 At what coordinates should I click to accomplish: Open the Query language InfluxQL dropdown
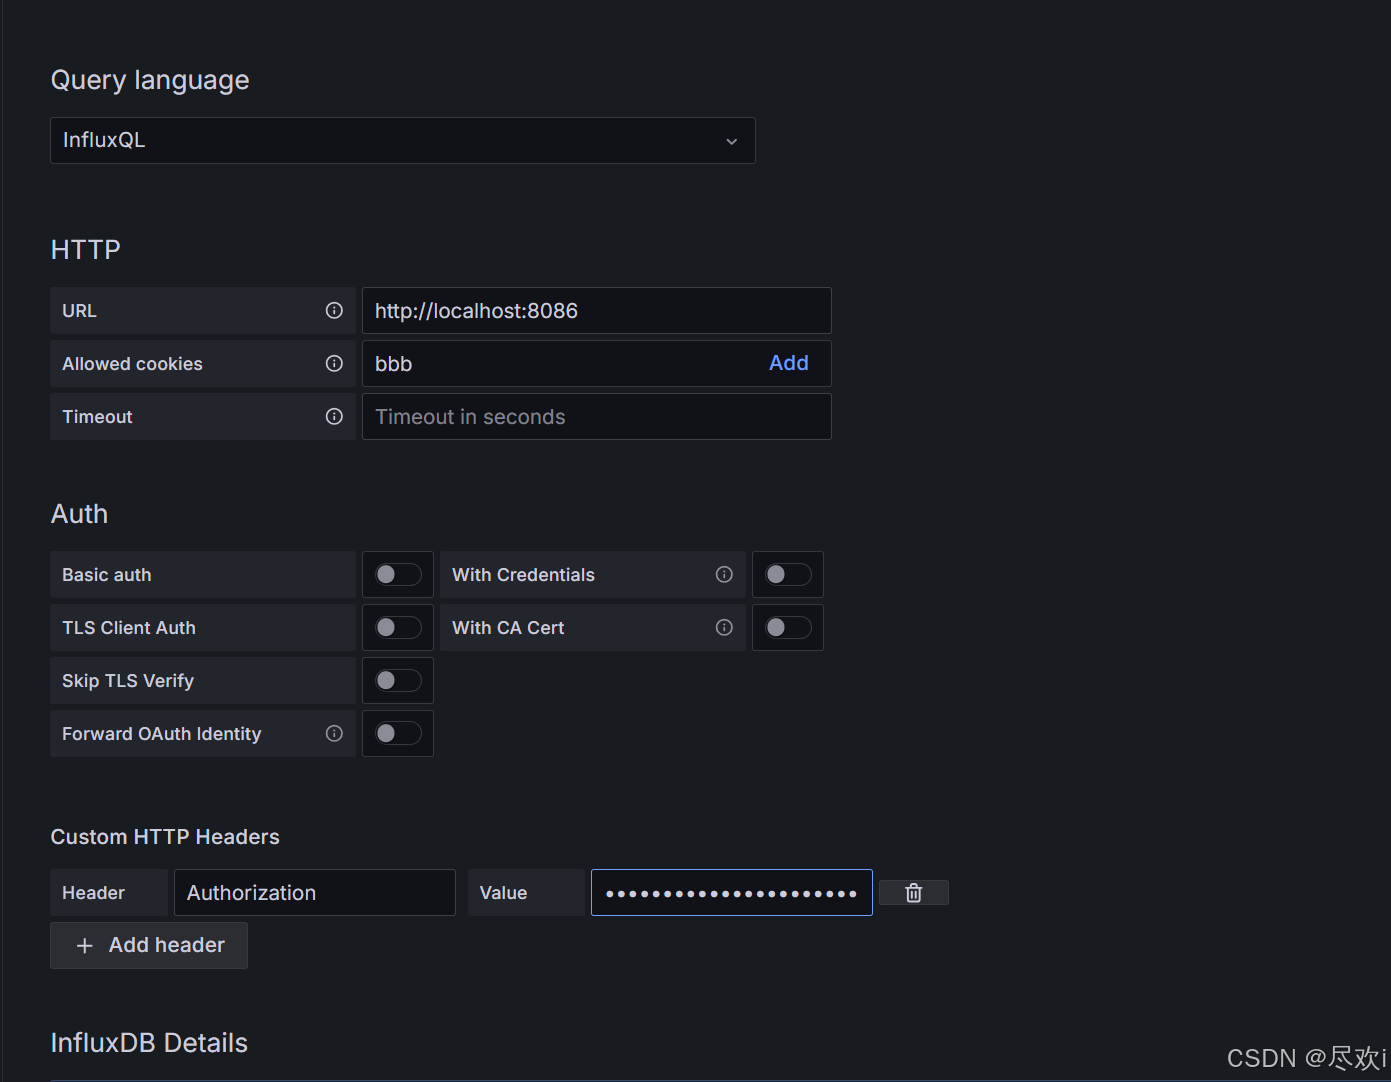click(403, 141)
